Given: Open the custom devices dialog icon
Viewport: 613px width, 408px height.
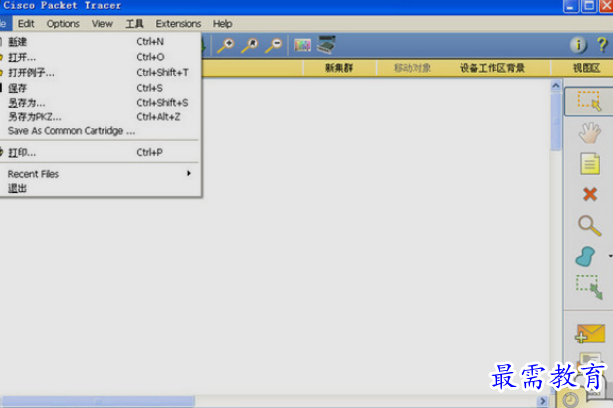Looking at the screenshot, I should pos(326,45).
